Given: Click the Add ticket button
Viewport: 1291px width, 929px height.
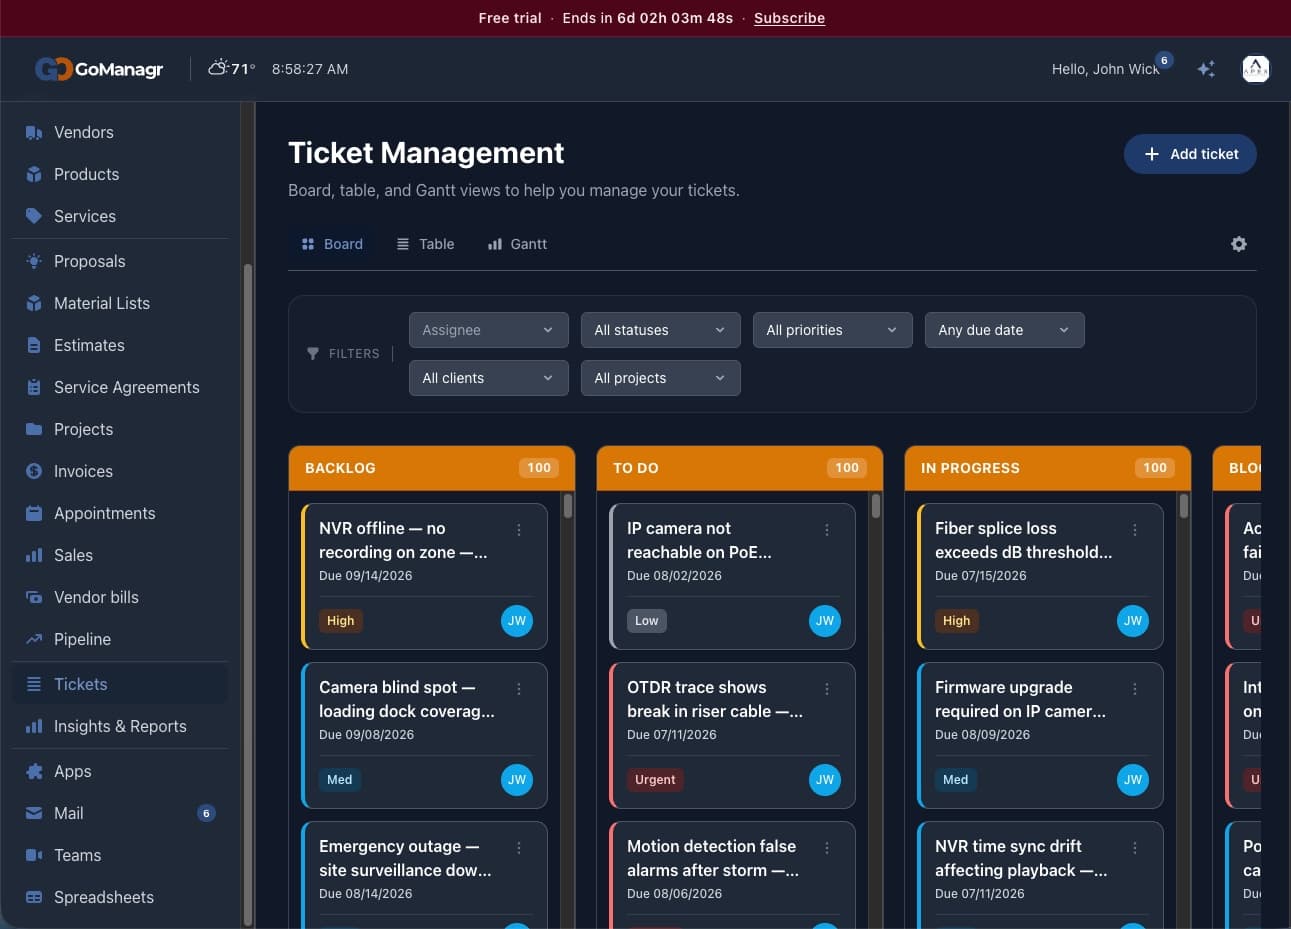Looking at the screenshot, I should pos(1190,154).
